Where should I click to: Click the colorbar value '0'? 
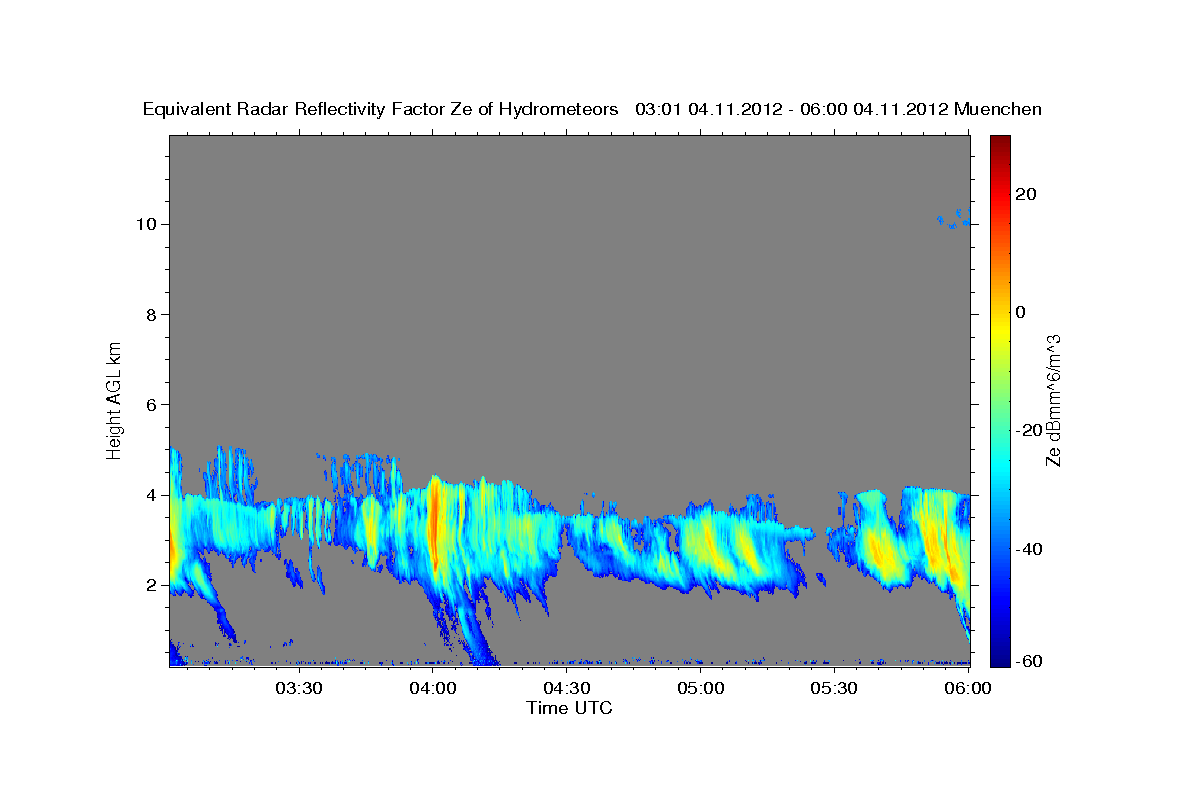[1021, 312]
